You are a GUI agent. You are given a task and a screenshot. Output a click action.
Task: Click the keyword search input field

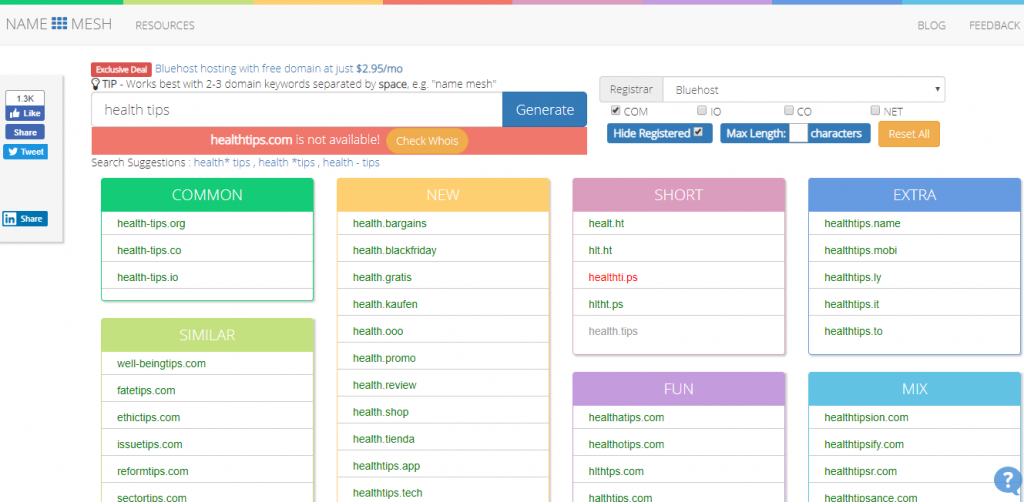297,110
